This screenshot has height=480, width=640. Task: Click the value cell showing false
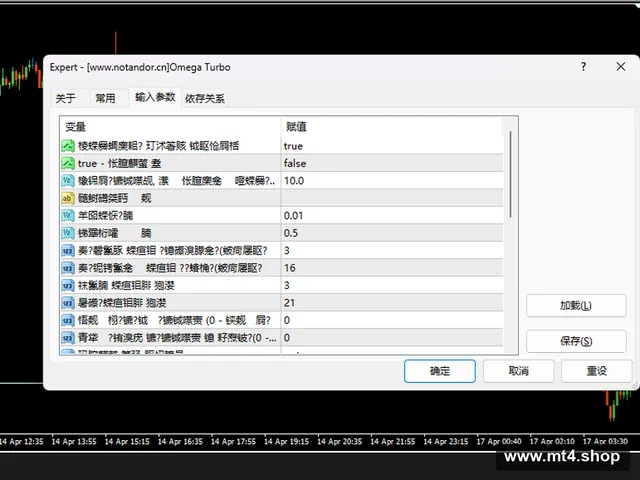pyautogui.click(x=392, y=163)
